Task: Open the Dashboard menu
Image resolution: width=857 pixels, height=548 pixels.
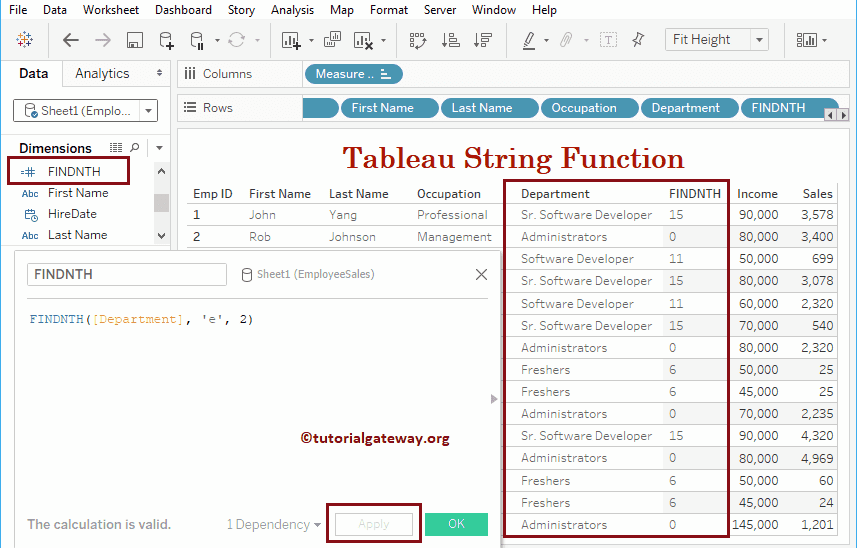Action: tap(183, 10)
